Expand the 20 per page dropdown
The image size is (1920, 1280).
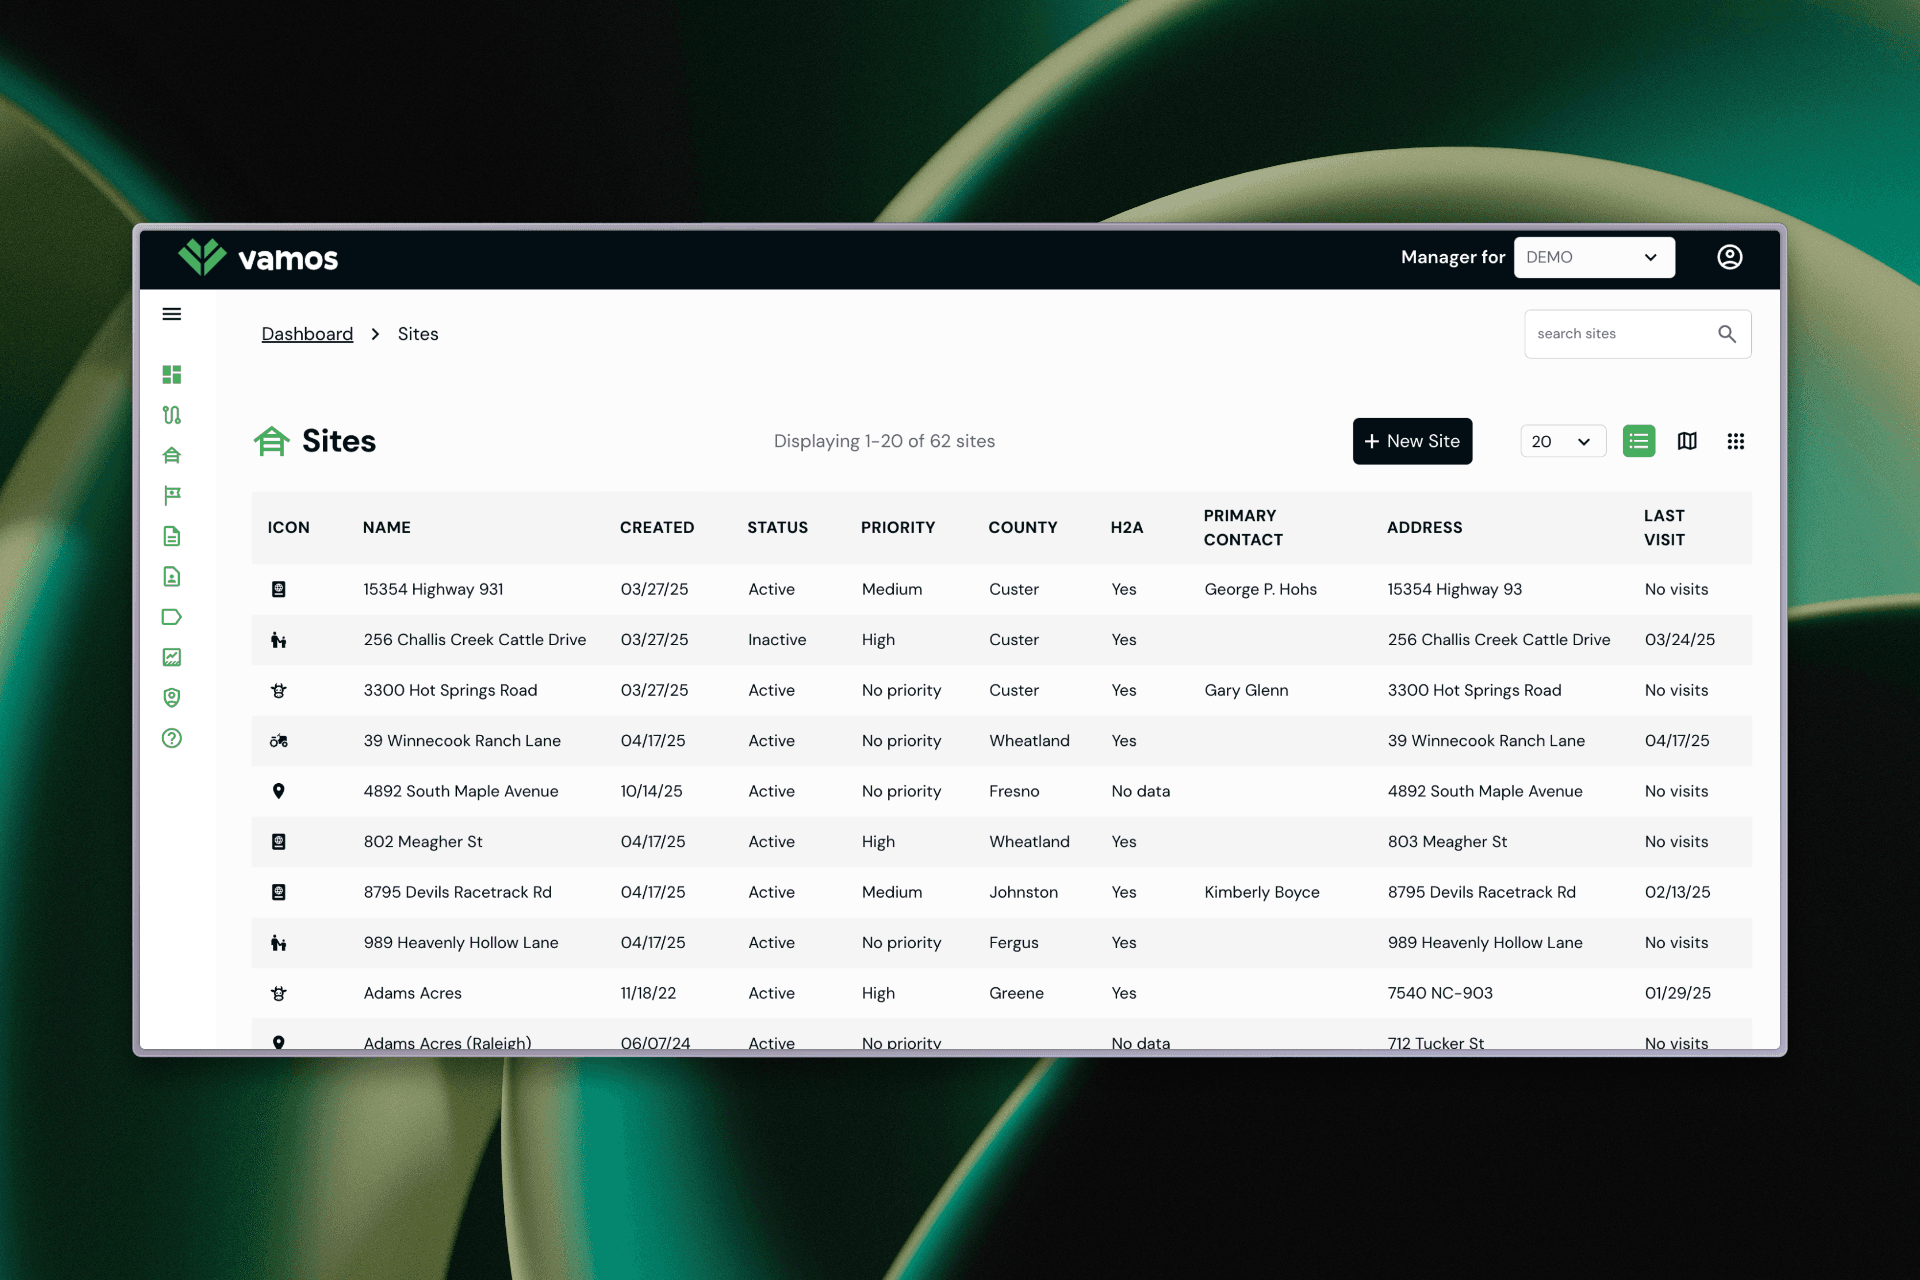(1562, 441)
